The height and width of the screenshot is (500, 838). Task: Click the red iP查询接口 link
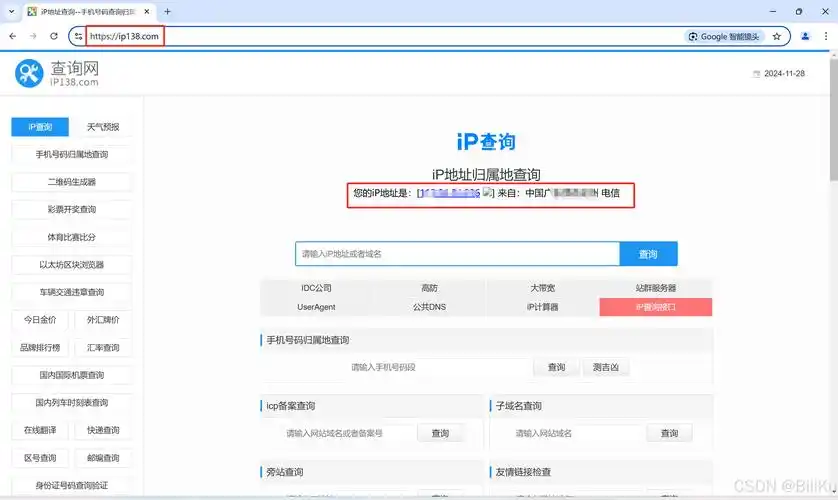(655, 307)
